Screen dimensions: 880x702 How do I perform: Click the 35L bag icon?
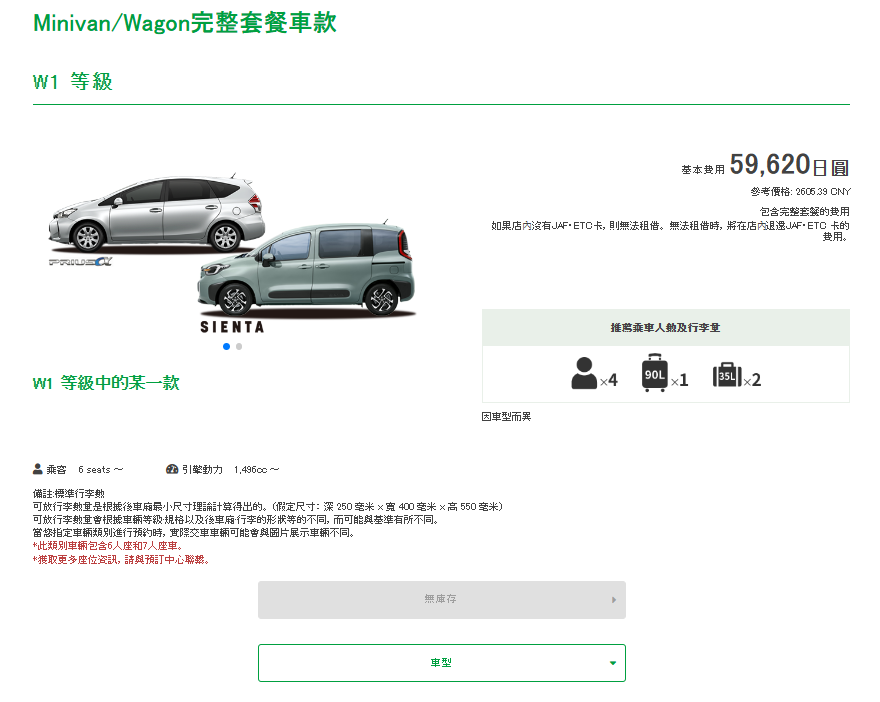point(726,375)
